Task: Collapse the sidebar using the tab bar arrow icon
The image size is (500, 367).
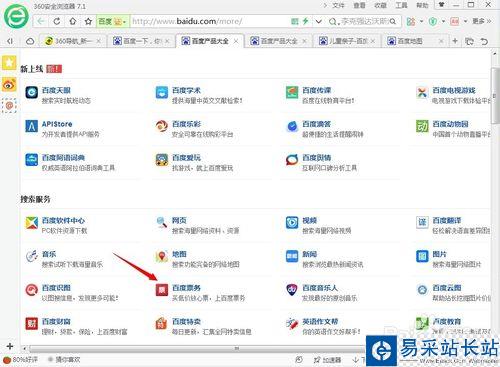Action: [10, 41]
